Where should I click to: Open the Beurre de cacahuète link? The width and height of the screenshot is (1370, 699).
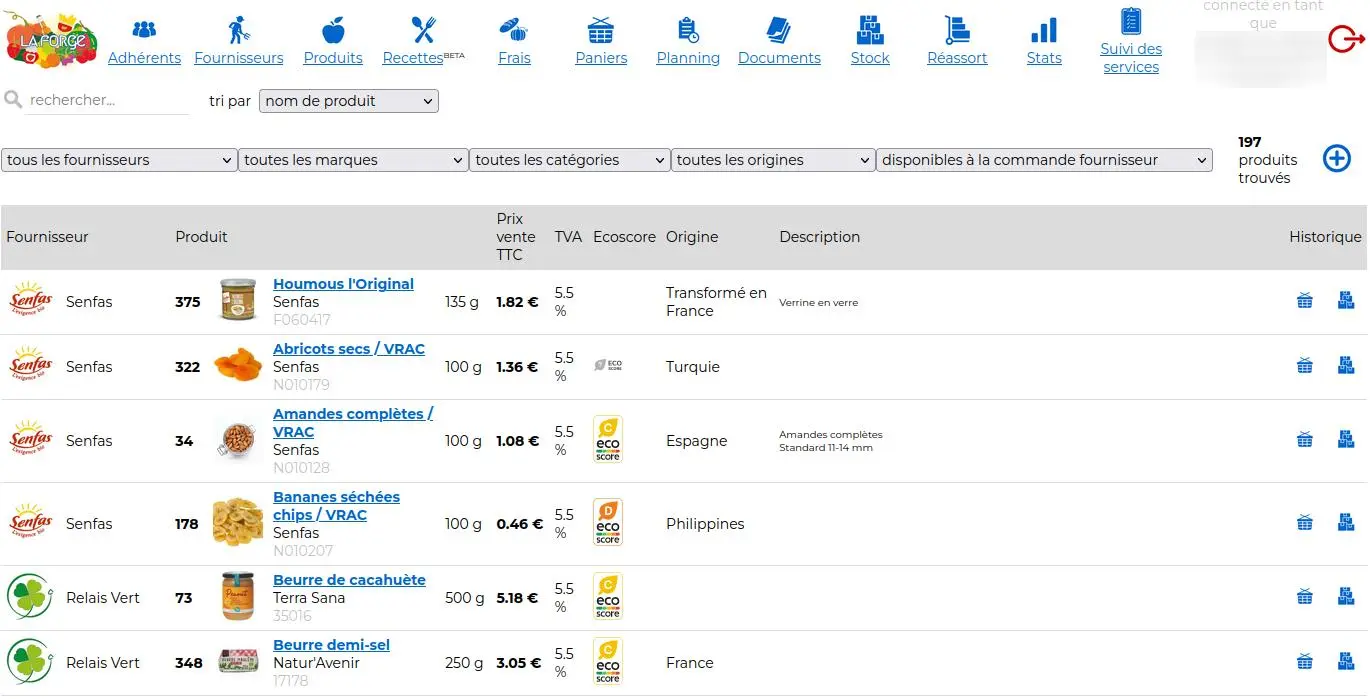[349, 580]
